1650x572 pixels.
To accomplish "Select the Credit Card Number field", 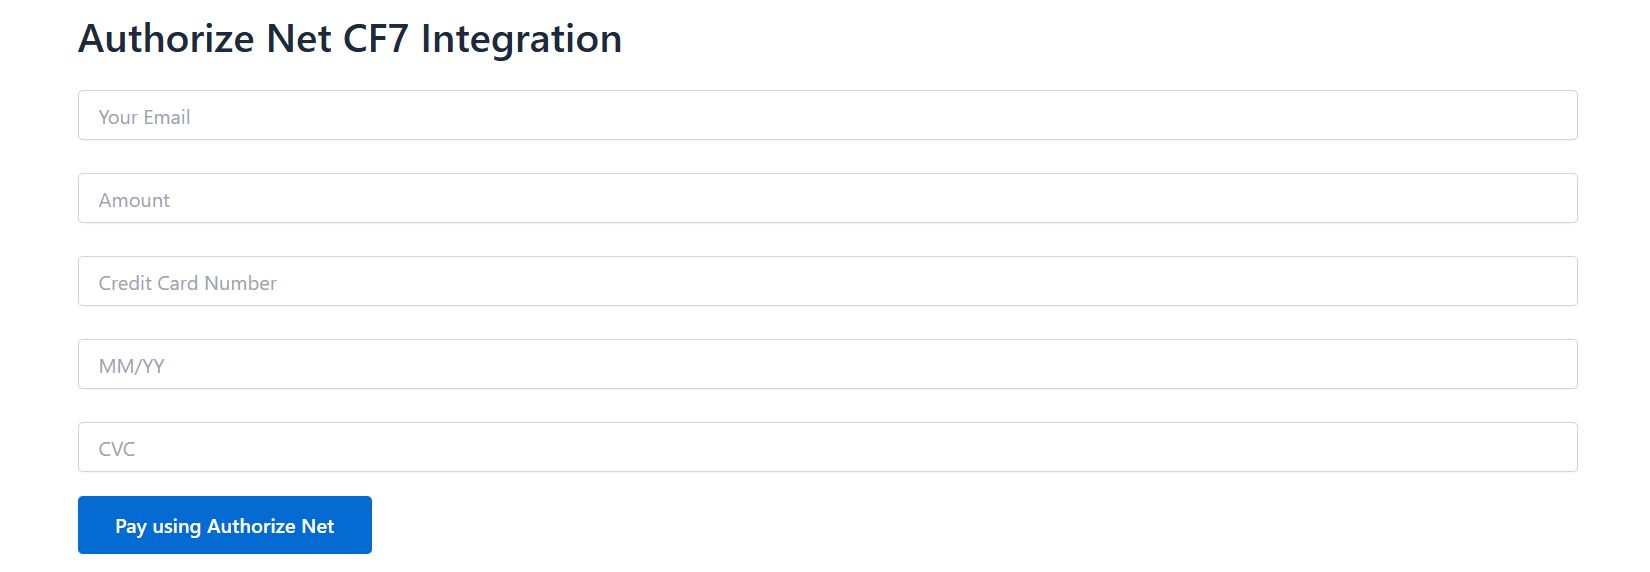I will (828, 281).
